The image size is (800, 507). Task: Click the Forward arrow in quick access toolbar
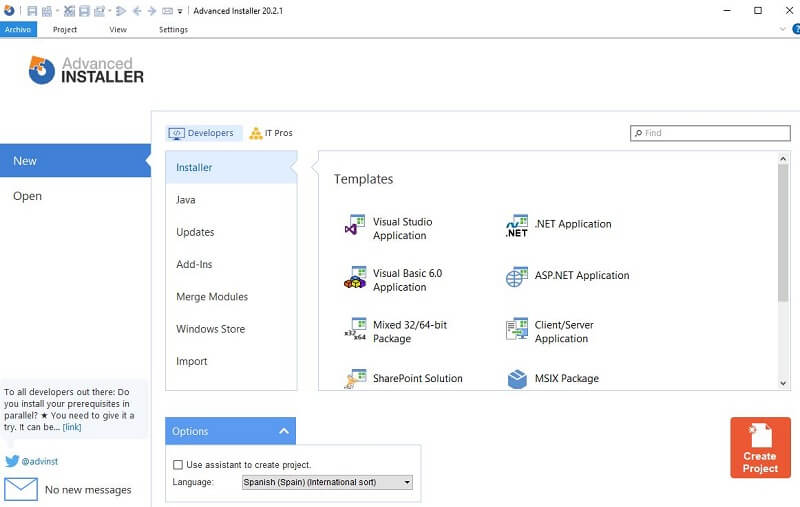[152, 11]
